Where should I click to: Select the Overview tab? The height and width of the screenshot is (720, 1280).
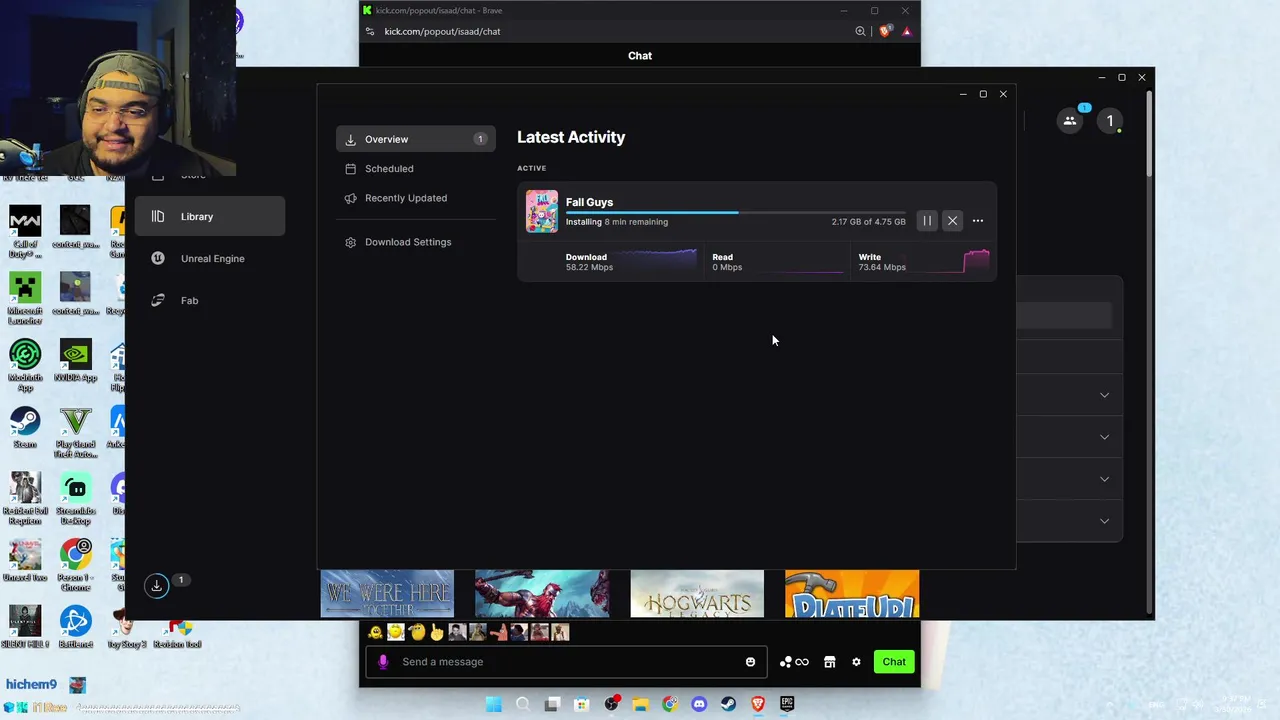tap(416, 139)
